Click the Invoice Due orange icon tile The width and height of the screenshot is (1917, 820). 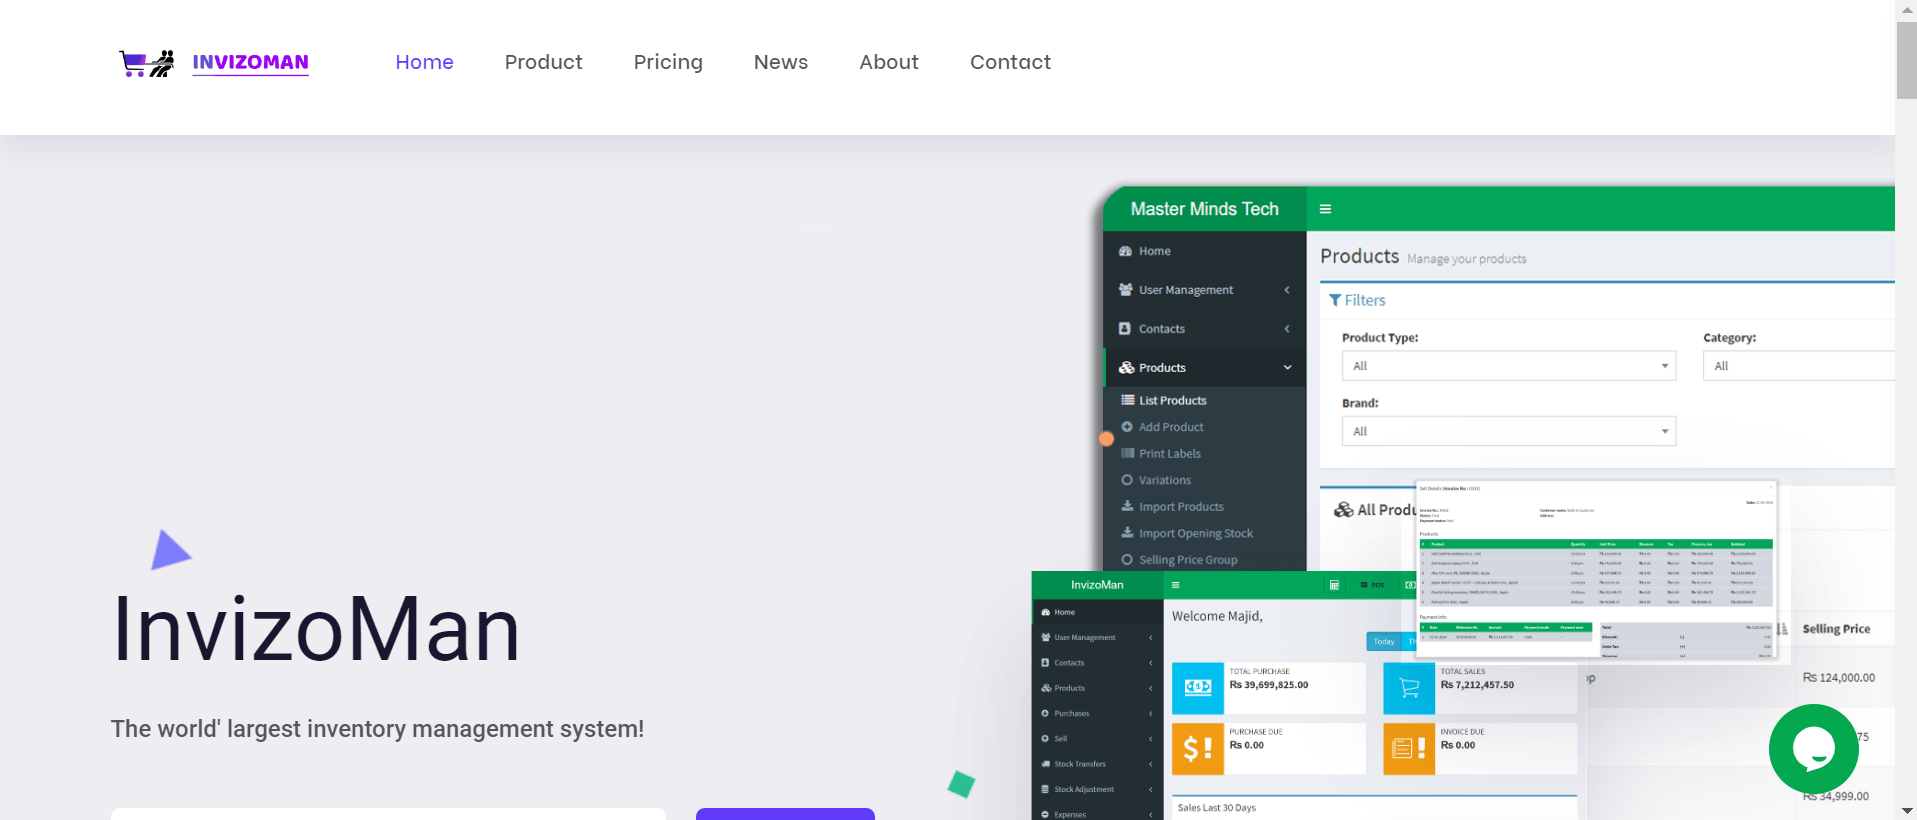(x=1408, y=748)
